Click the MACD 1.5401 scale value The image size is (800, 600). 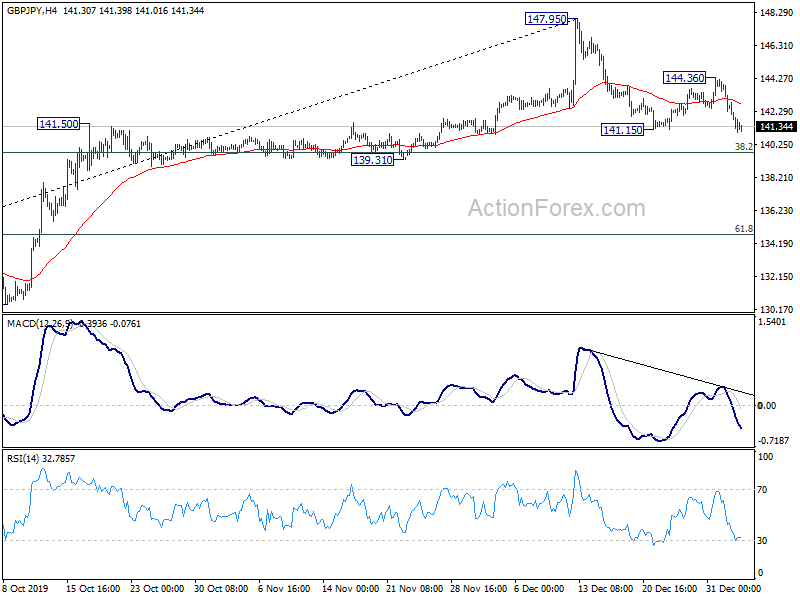pos(772,322)
